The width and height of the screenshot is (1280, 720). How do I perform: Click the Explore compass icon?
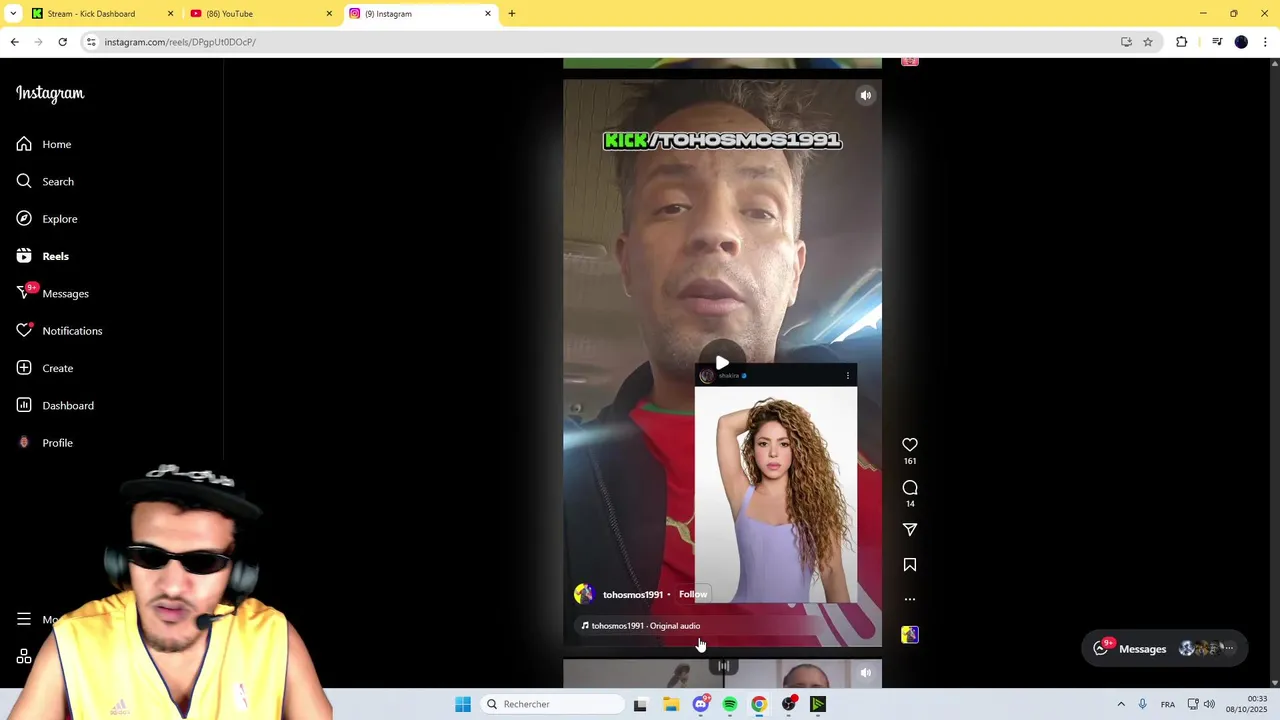(24, 219)
